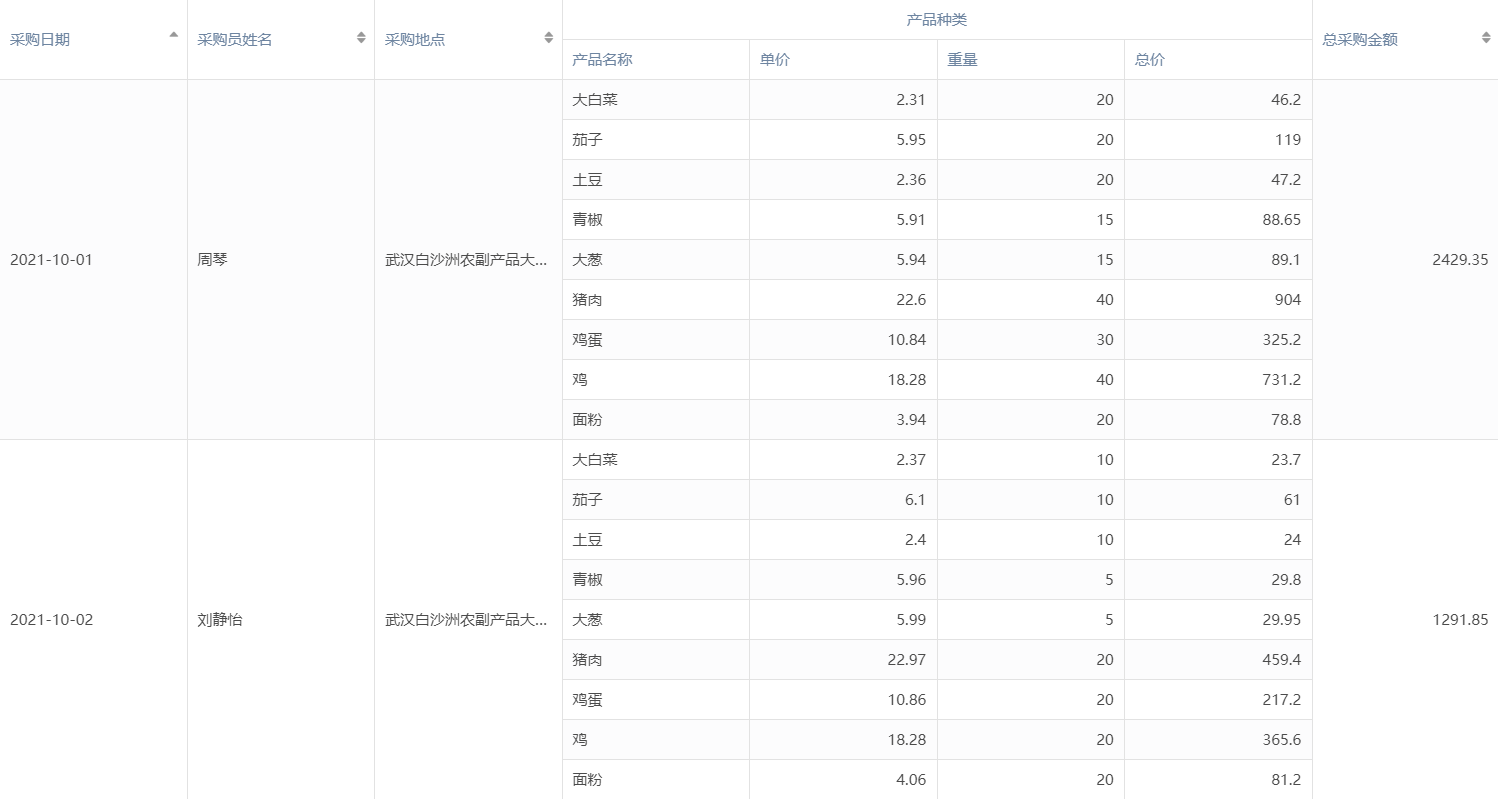Click the sort icon in 采购员姓名 header
Screen dimensions: 1498x799
361,38
